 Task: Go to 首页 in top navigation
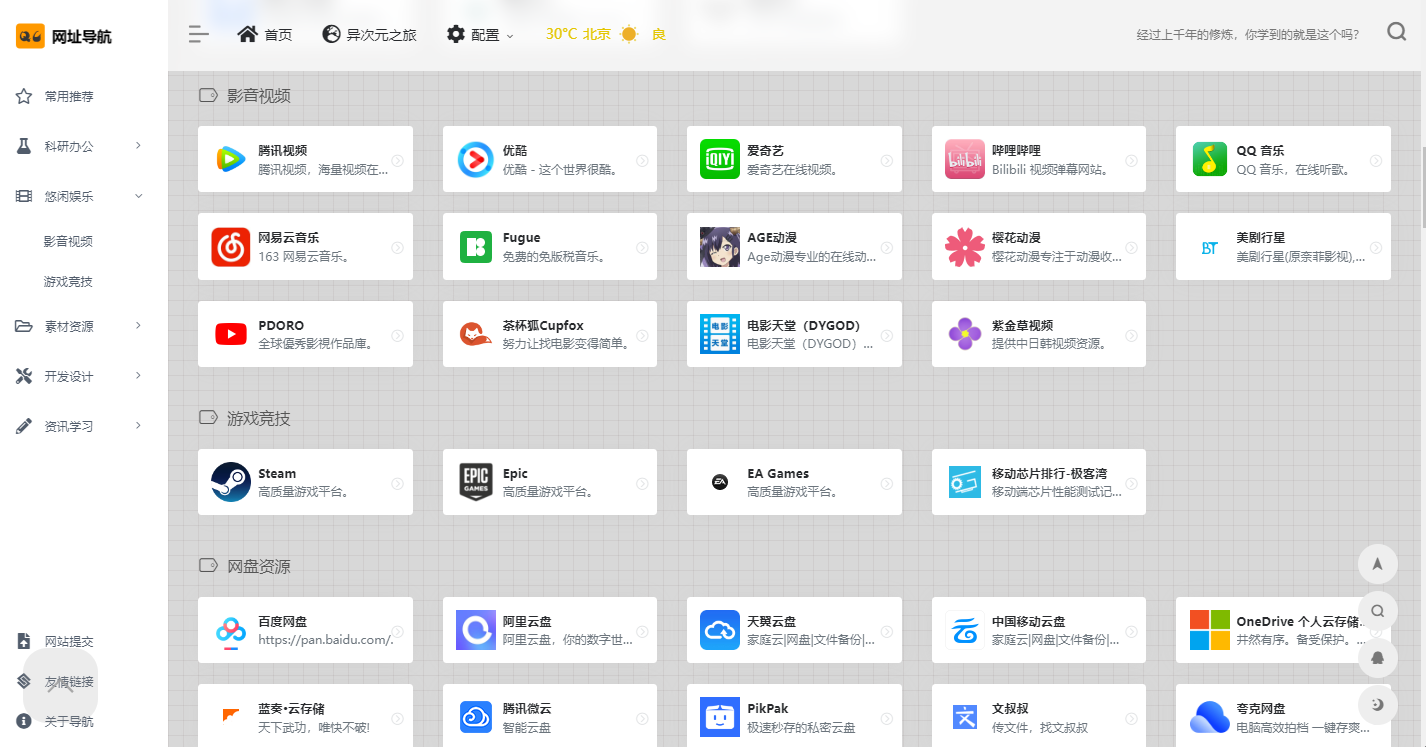pyautogui.click(x=265, y=35)
